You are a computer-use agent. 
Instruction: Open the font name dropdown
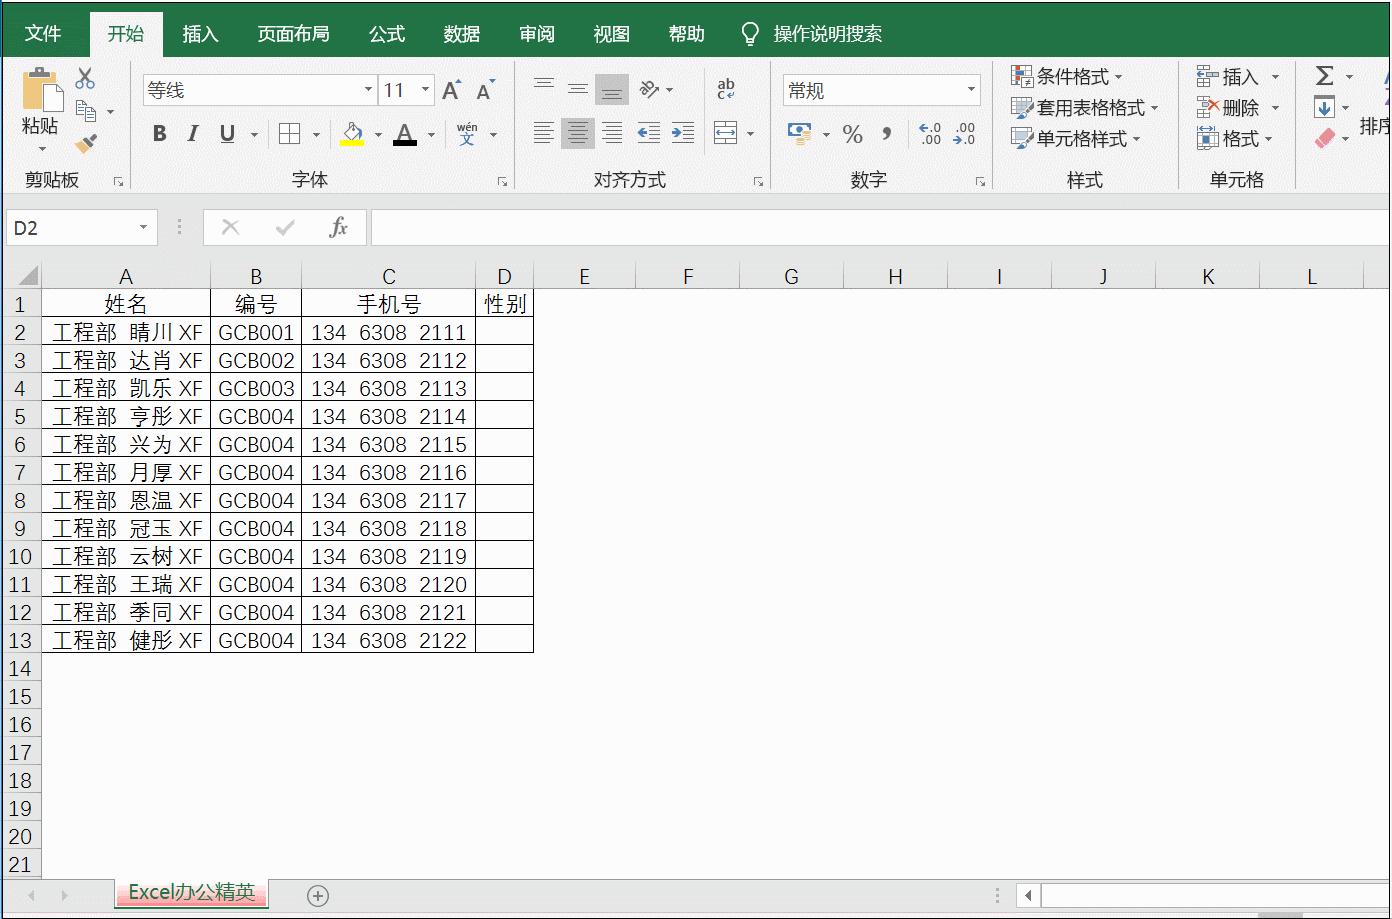pos(367,89)
